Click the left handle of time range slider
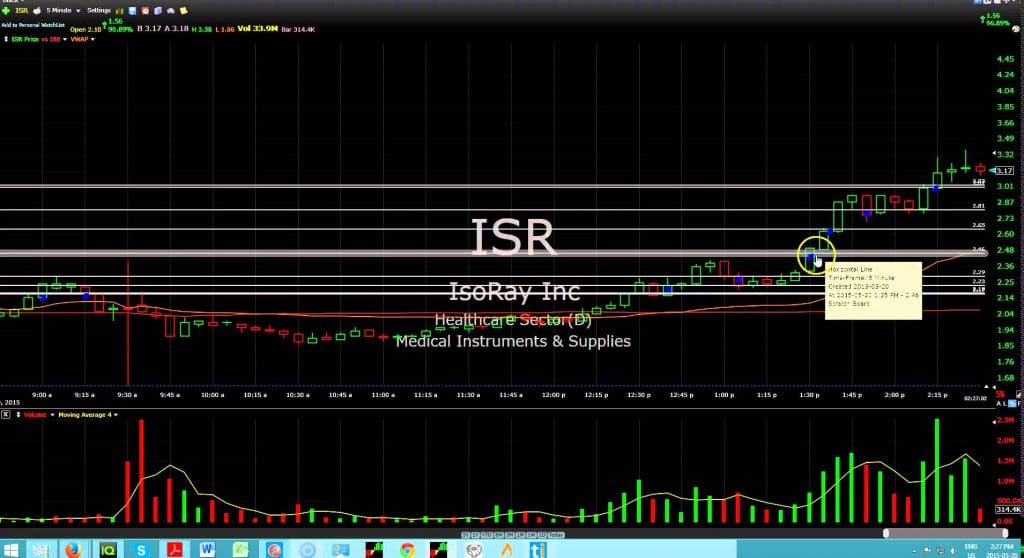Screen dimensions: 1024x558 (x=886, y=533)
